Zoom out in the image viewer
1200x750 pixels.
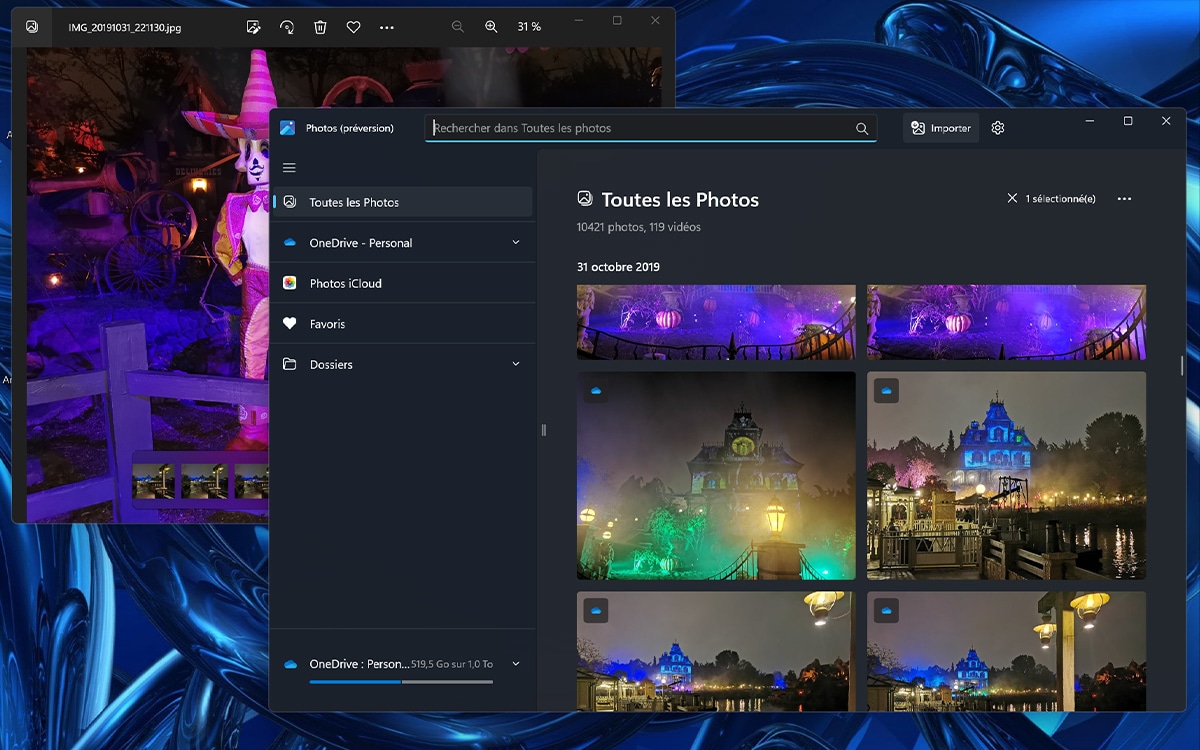click(458, 27)
